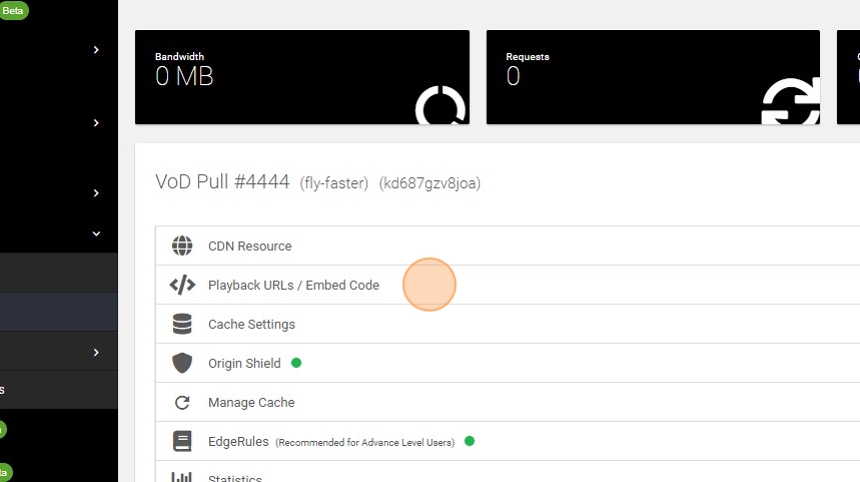Click the Requests 0 value
The width and height of the screenshot is (860, 482).
click(x=513, y=76)
